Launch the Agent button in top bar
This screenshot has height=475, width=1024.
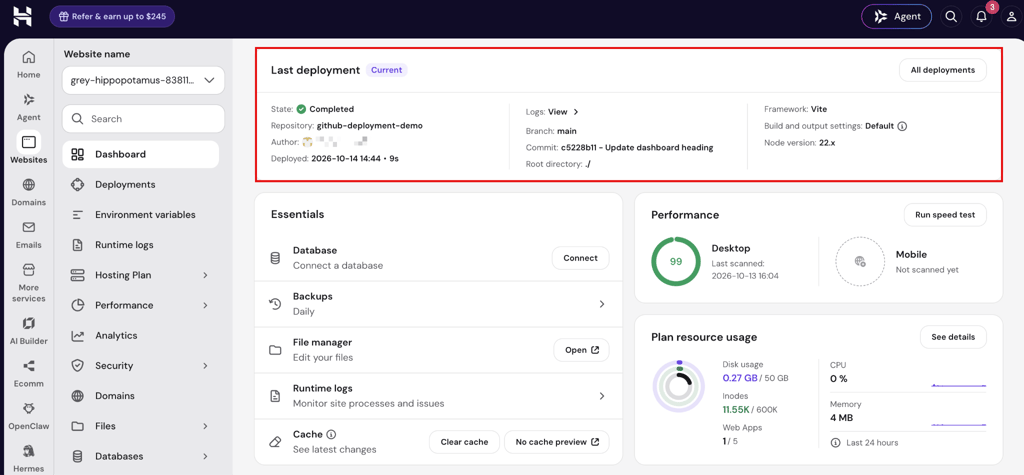click(897, 16)
